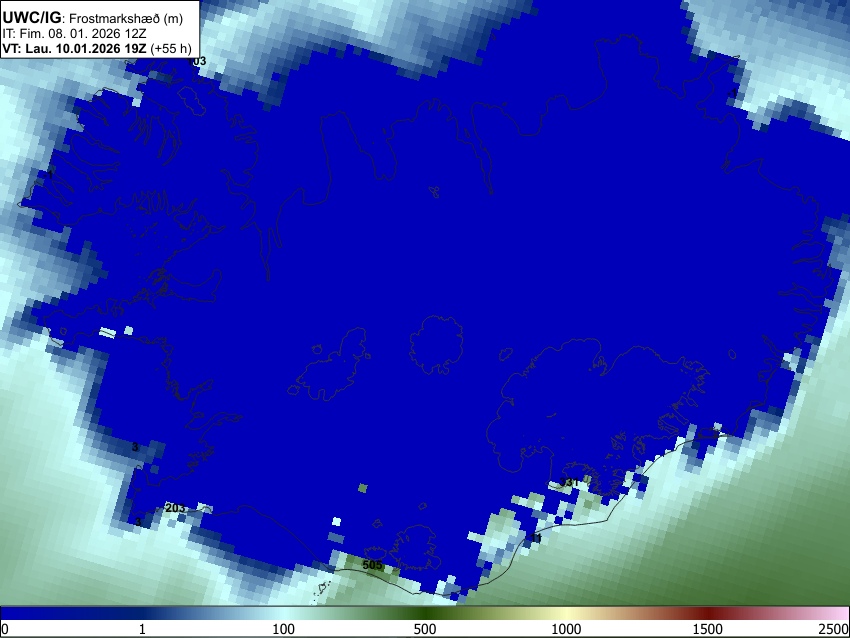Click the 'UWC/IG: Frostmarkshæð (m)' title text
Screen dimensions: 850x638
click(x=93, y=18)
